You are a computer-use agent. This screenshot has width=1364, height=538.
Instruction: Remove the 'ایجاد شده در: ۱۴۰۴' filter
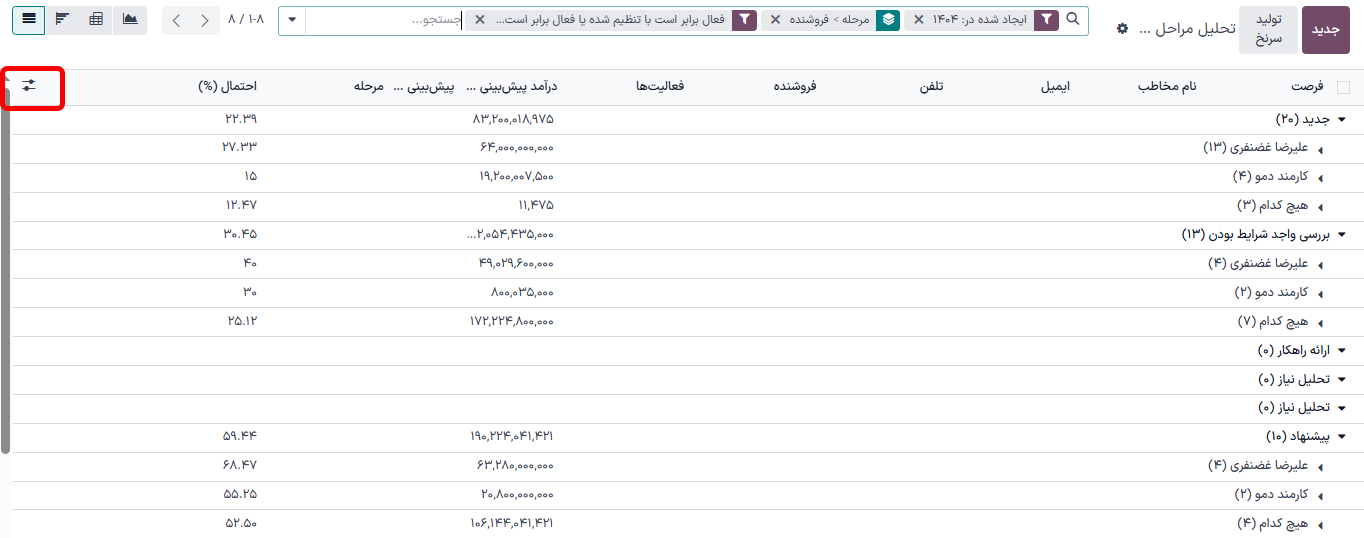point(918,20)
